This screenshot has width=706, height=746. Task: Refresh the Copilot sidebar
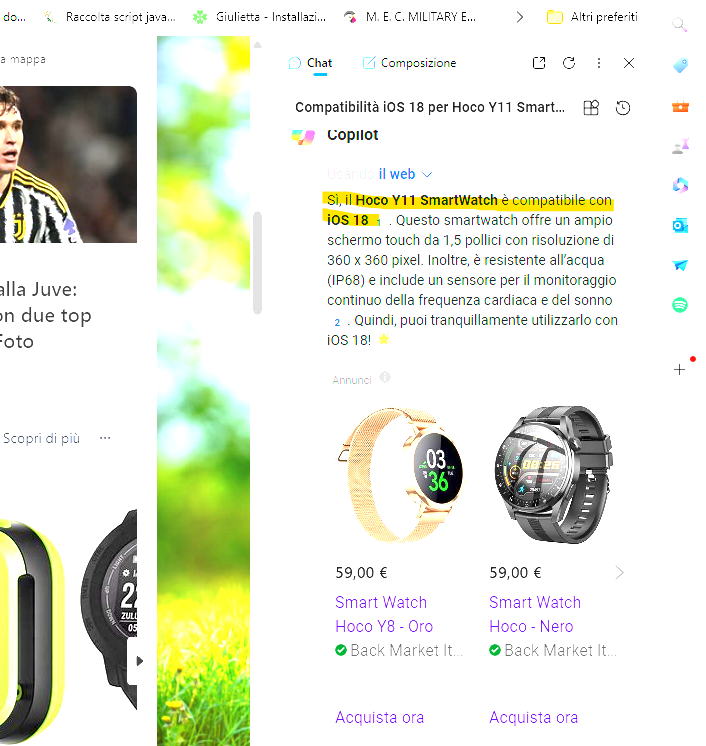[x=569, y=63]
